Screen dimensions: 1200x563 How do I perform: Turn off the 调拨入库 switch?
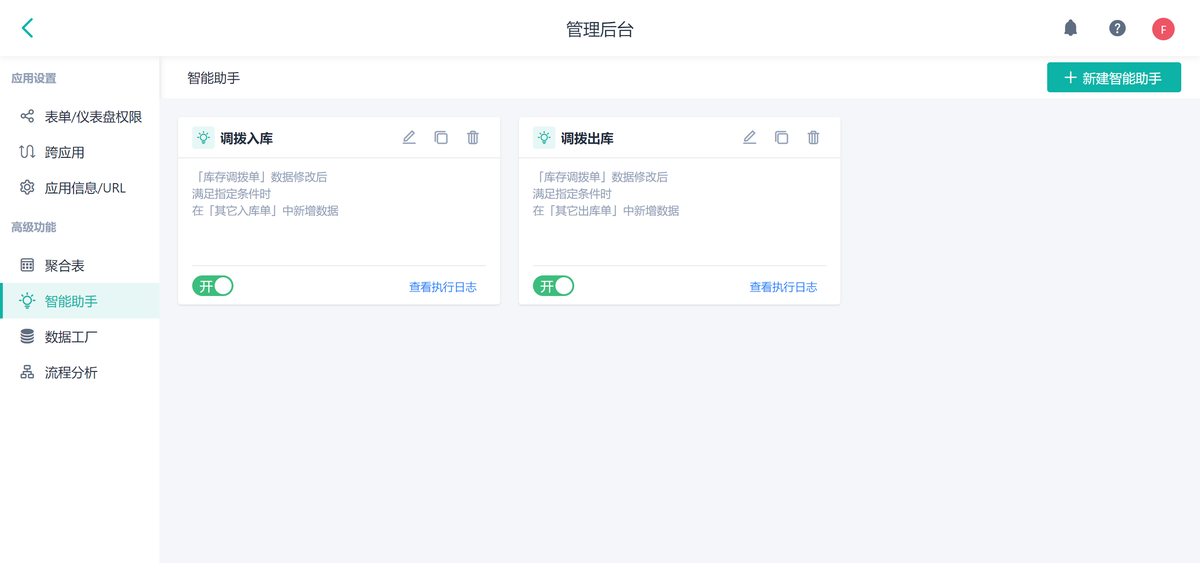click(212, 286)
